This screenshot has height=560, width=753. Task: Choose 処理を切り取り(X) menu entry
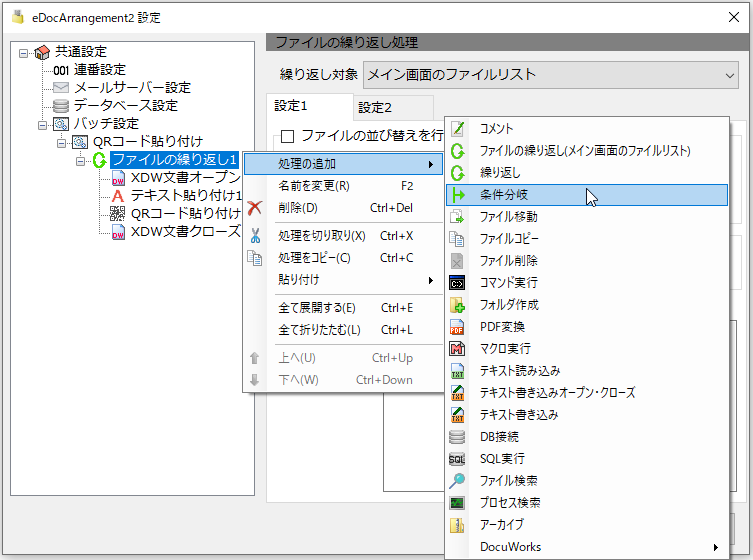coord(344,236)
